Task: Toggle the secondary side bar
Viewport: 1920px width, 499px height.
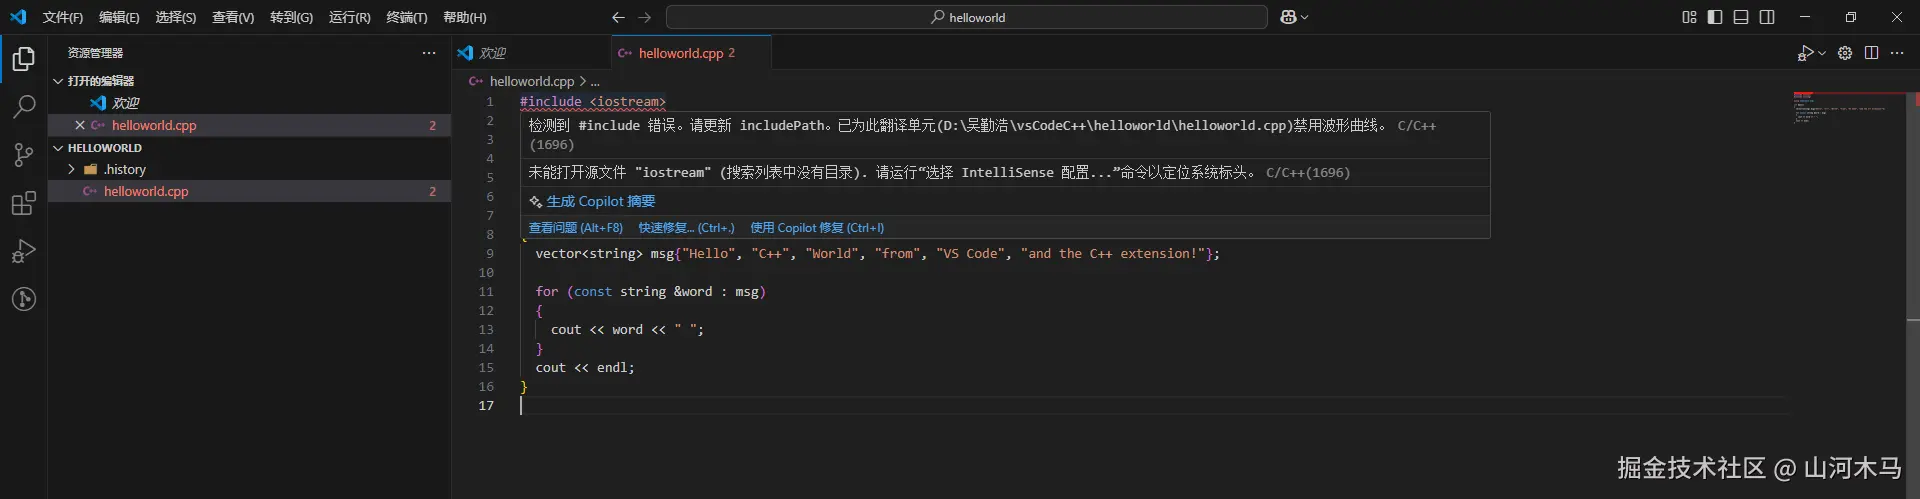Action: coord(1767,17)
